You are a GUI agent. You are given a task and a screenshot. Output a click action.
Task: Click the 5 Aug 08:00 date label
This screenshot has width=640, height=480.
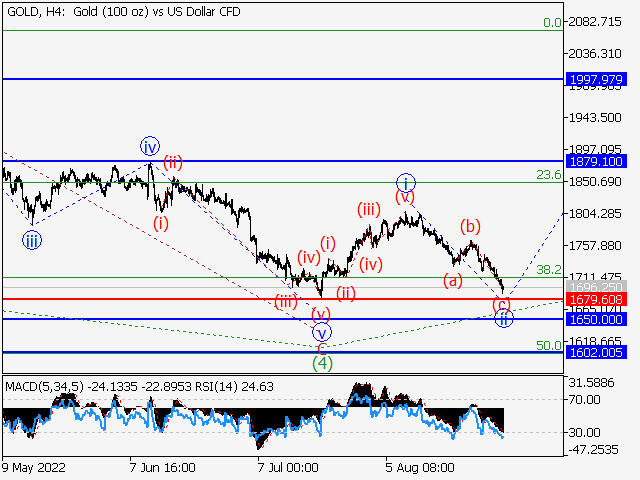(x=420, y=467)
